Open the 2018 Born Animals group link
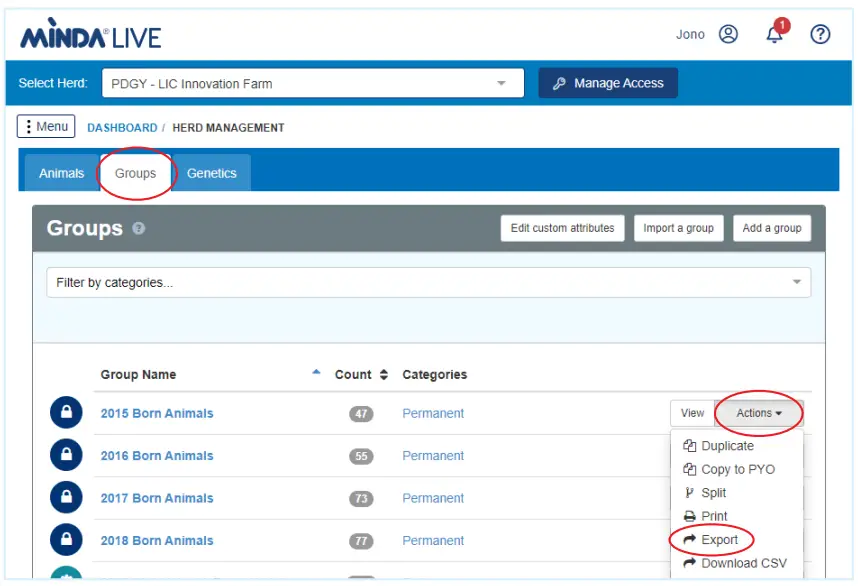The image size is (858, 586). point(156,541)
